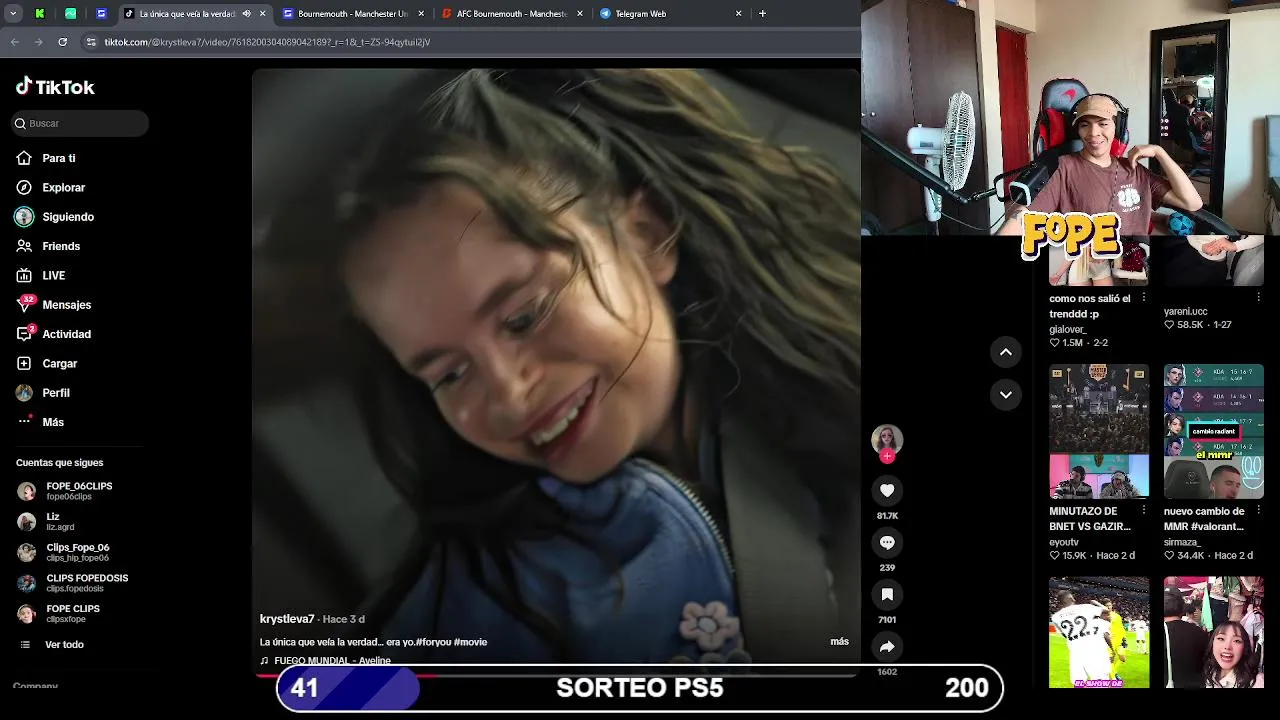Viewport: 1280px width, 720px height.
Task: Open options menu for nuevo cambio de MMR
Action: pos(1258,511)
